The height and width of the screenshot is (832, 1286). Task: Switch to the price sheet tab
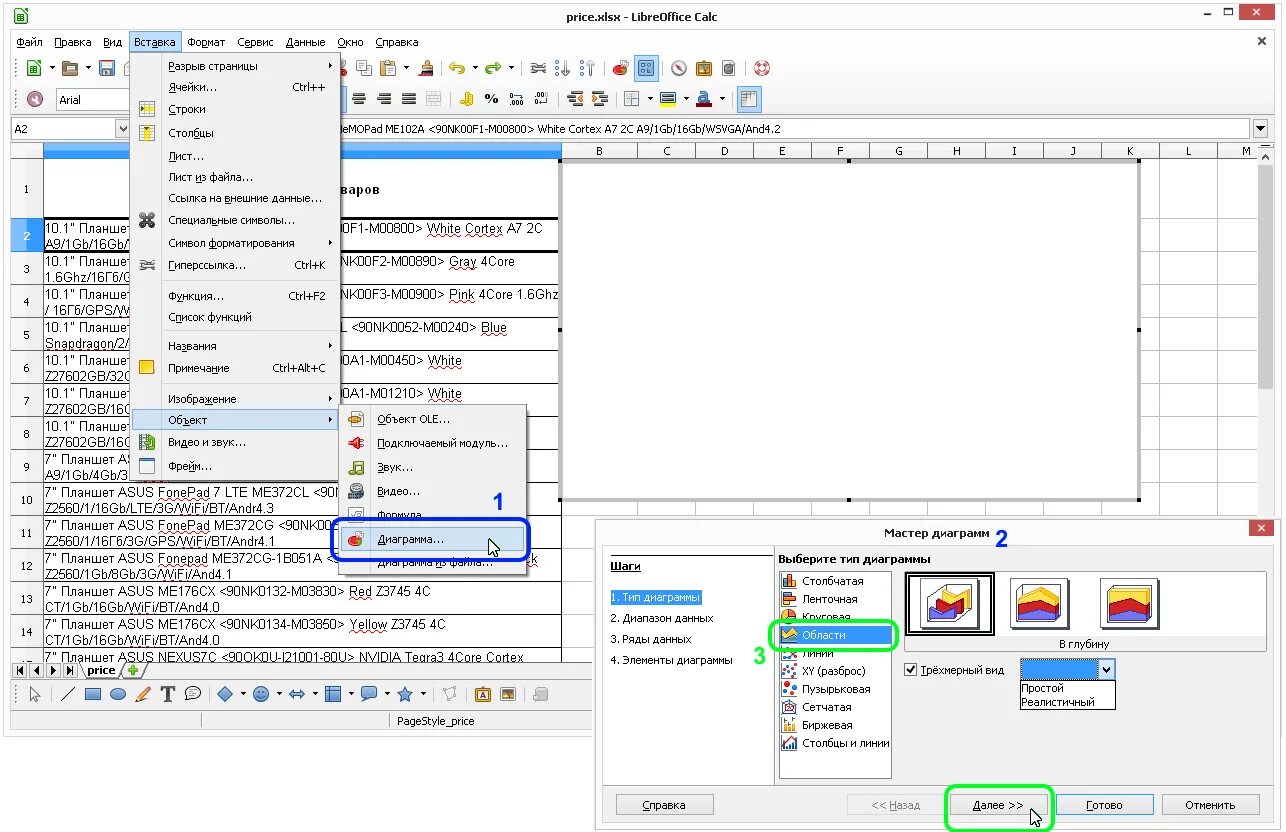click(x=102, y=670)
